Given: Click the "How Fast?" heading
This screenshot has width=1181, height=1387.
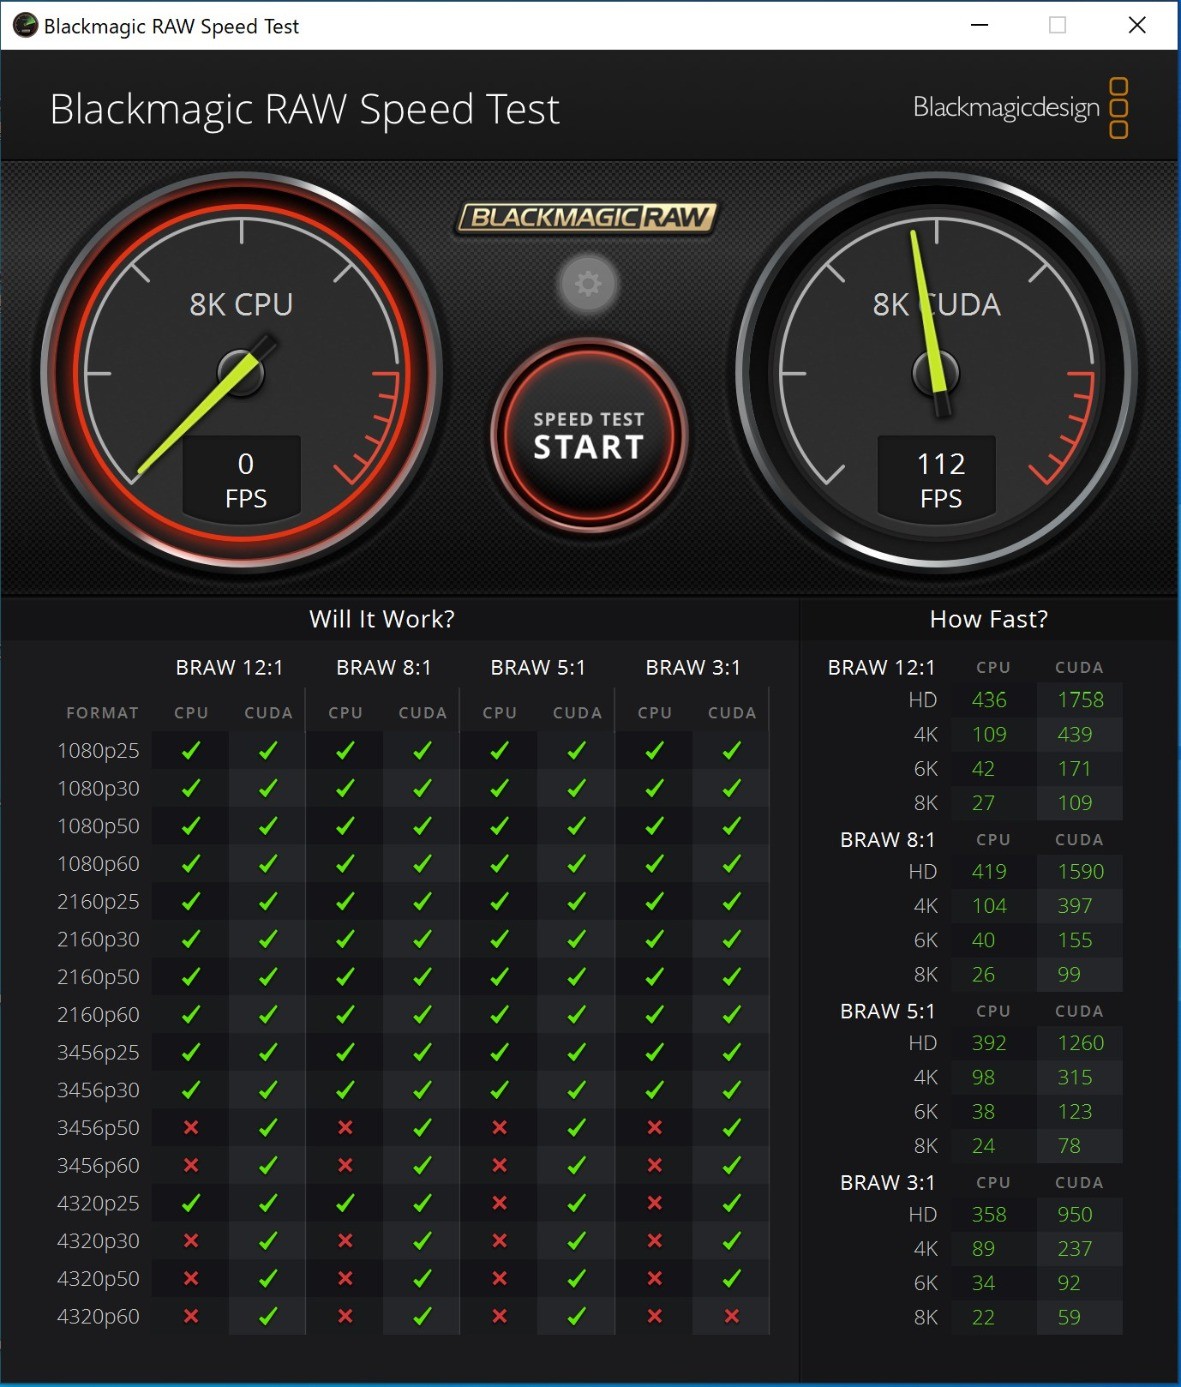Looking at the screenshot, I should pos(989,619).
